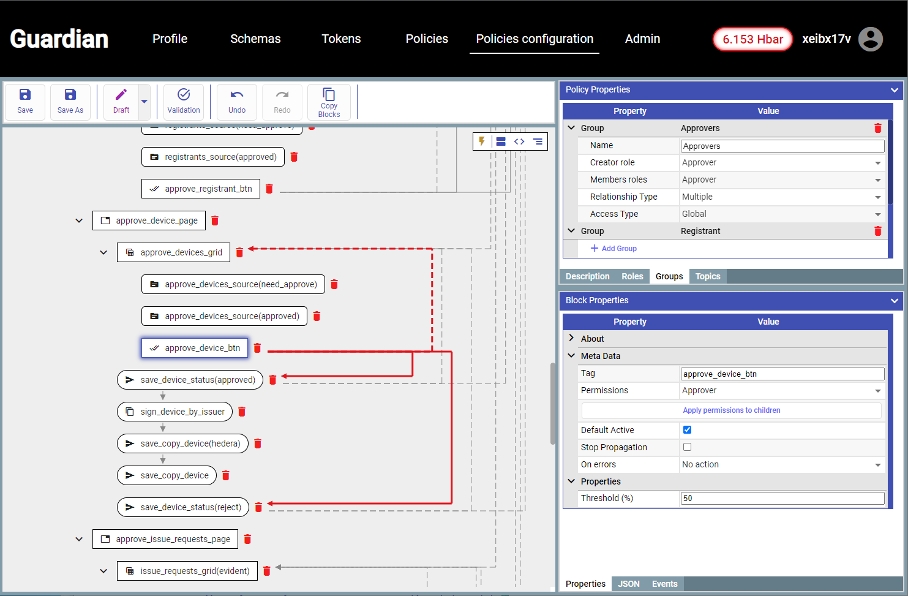The height and width of the screenshot is (596, 908).
Task: Delete the approve_device_btn block via trash icon
Action: click(x=257, y=348)
